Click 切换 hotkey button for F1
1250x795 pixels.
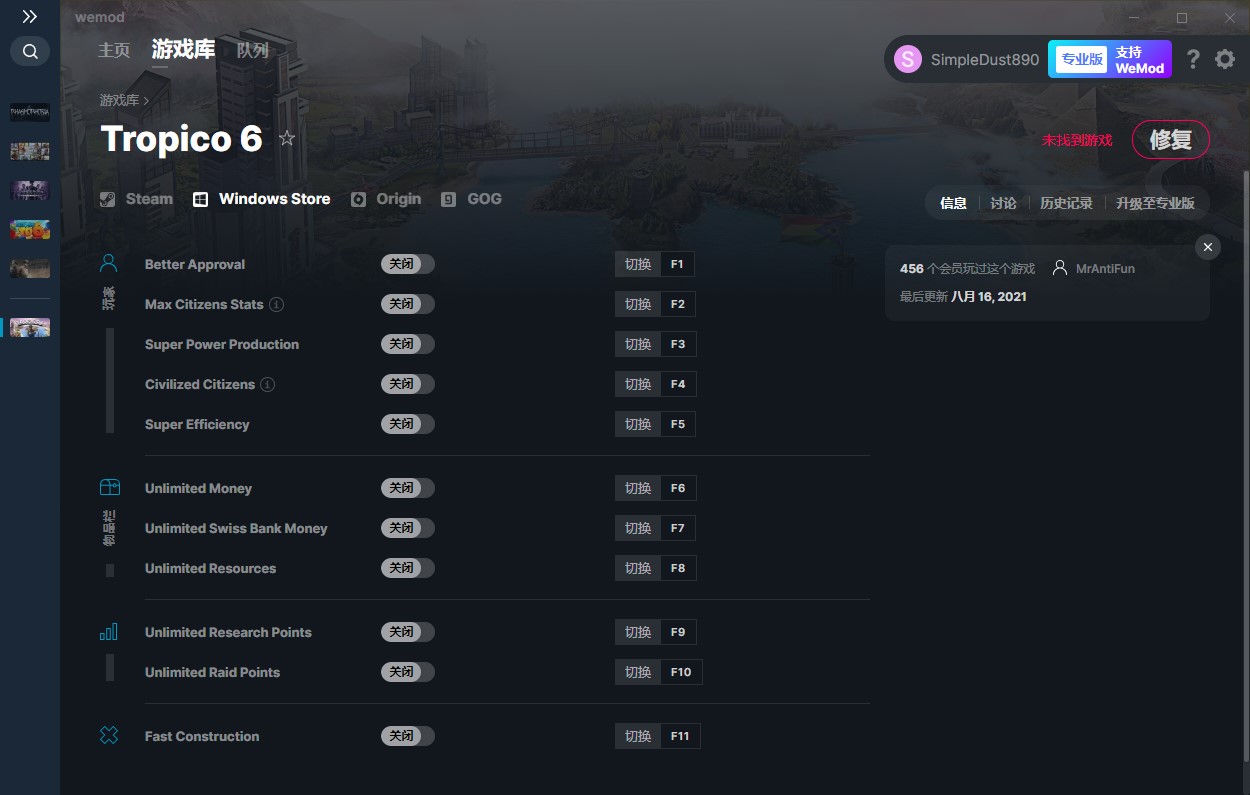(x=638, y=264)
